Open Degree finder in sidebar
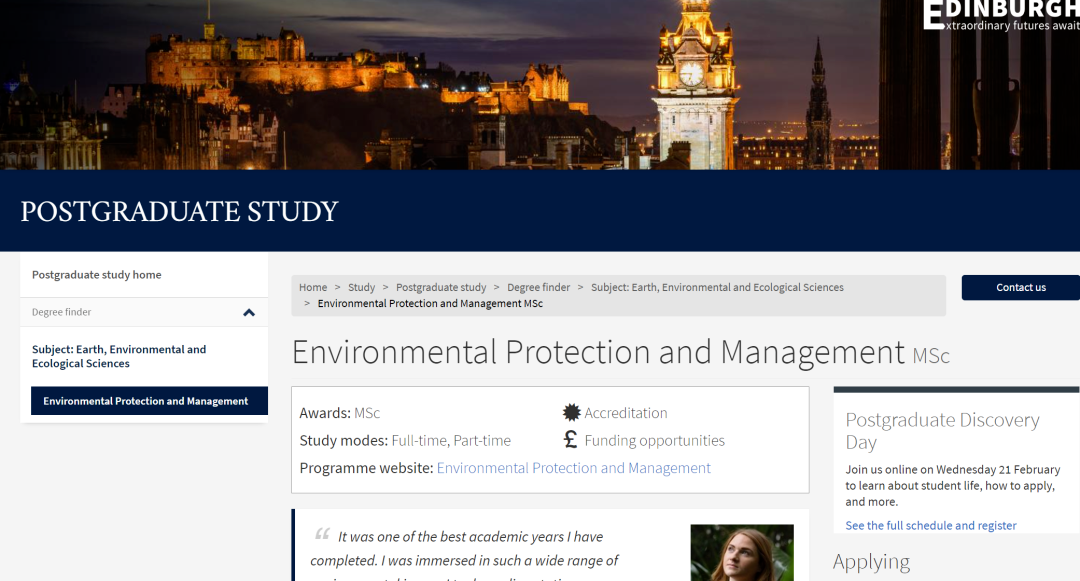Screen dimensions: 1080x581 click(x=61, y=312)
